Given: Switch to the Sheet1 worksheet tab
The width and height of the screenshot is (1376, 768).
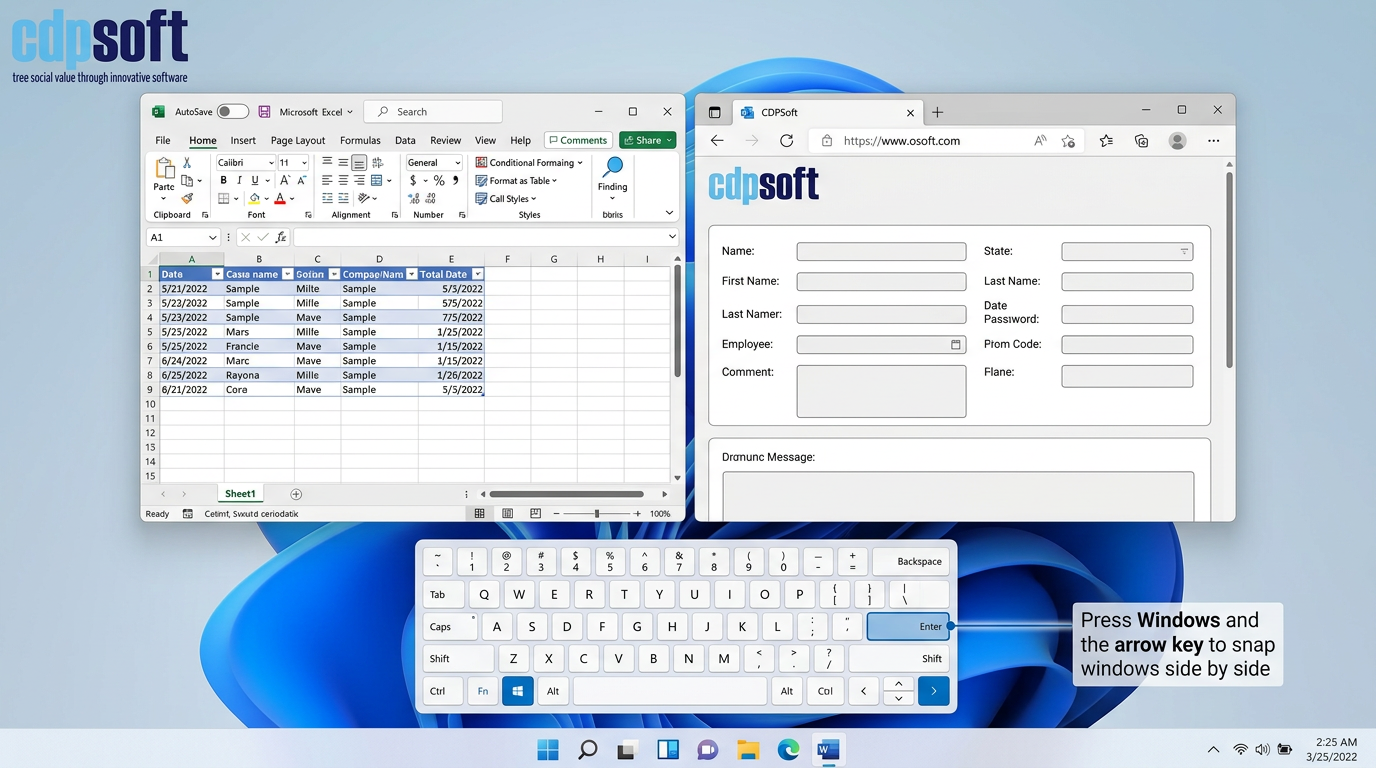Looking at the screenshot, I should pyautogui.click(x=240, y=494).
